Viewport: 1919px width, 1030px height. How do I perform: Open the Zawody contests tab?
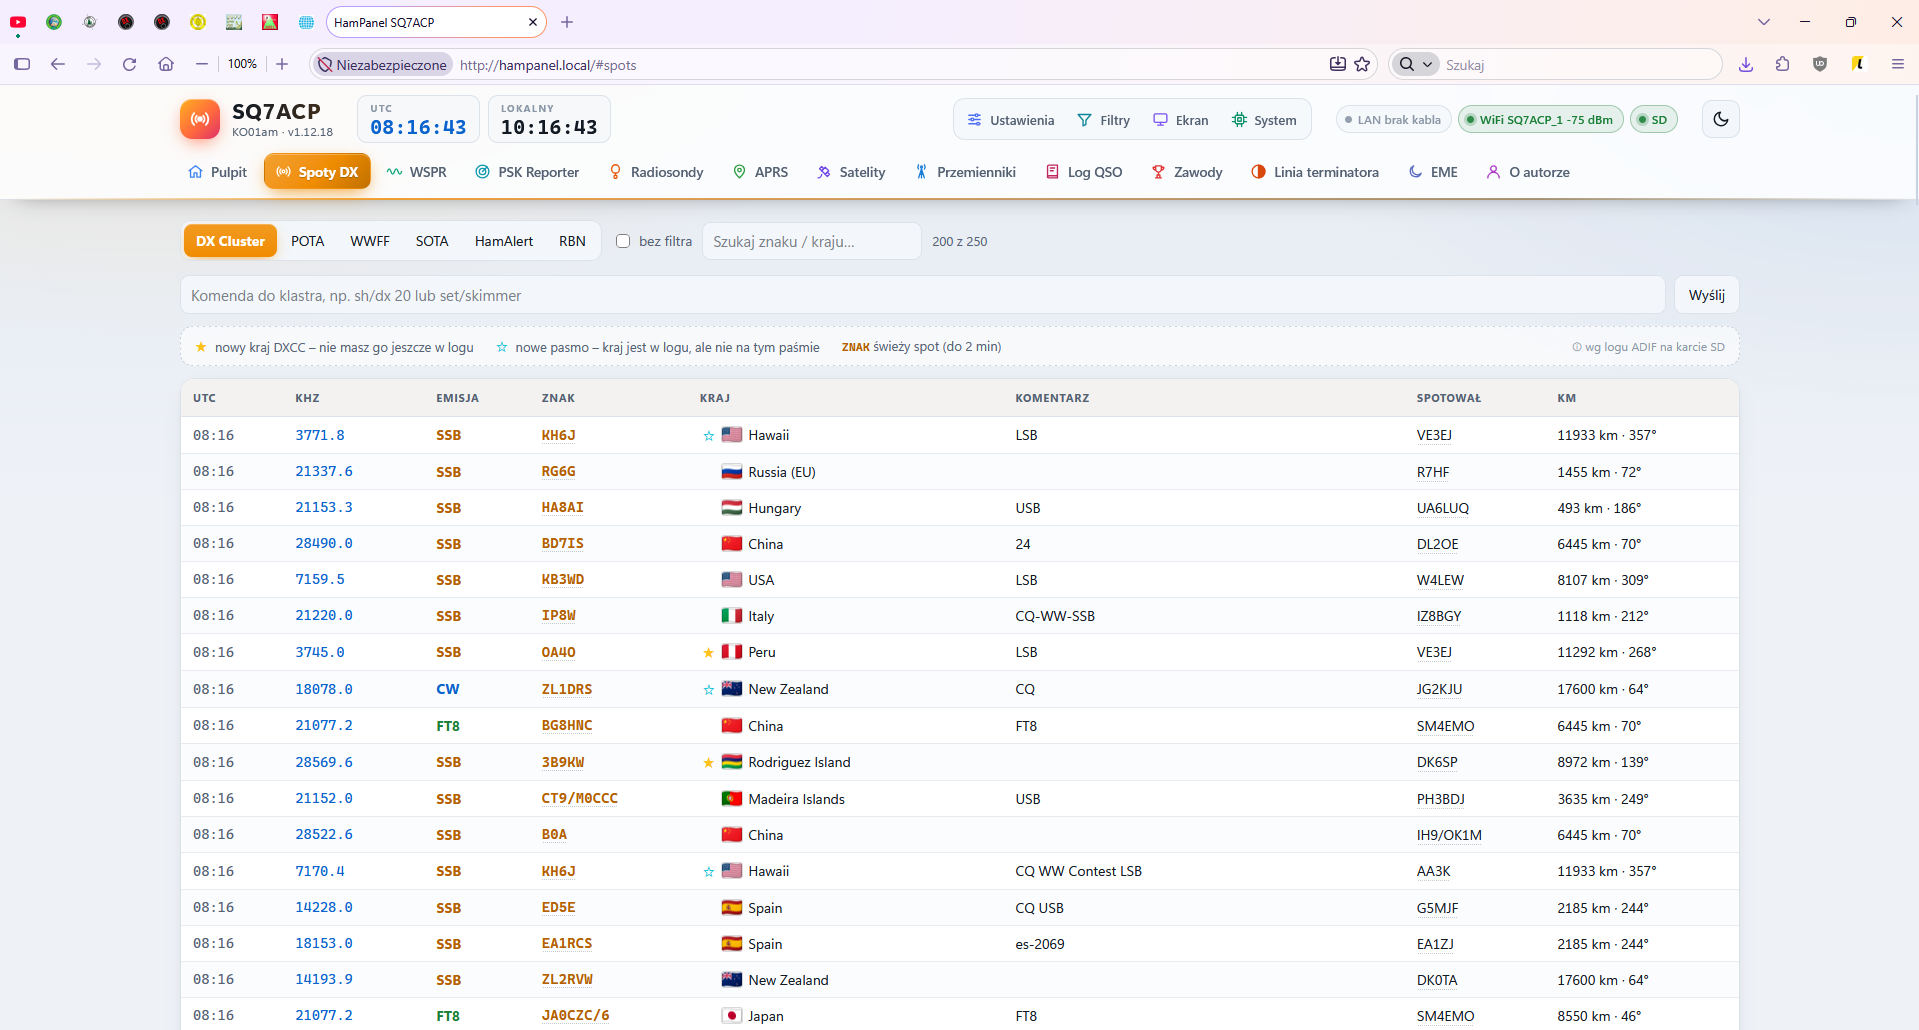1187,172
